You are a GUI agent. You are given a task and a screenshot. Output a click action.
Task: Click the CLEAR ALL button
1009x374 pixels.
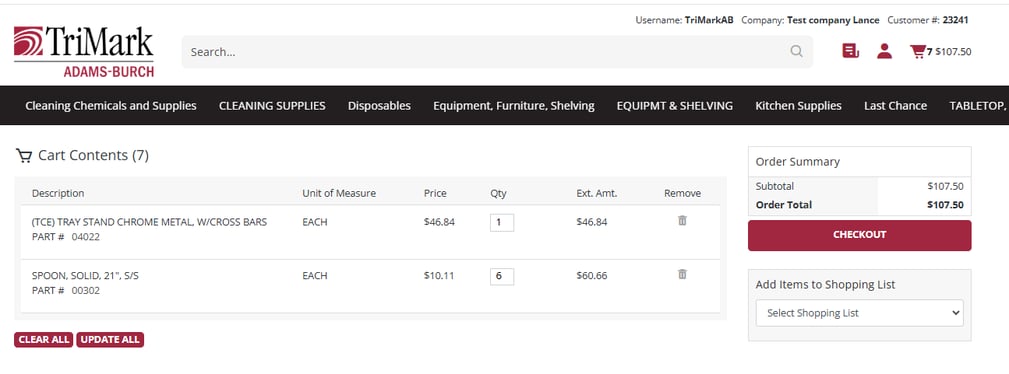[44, 340]
